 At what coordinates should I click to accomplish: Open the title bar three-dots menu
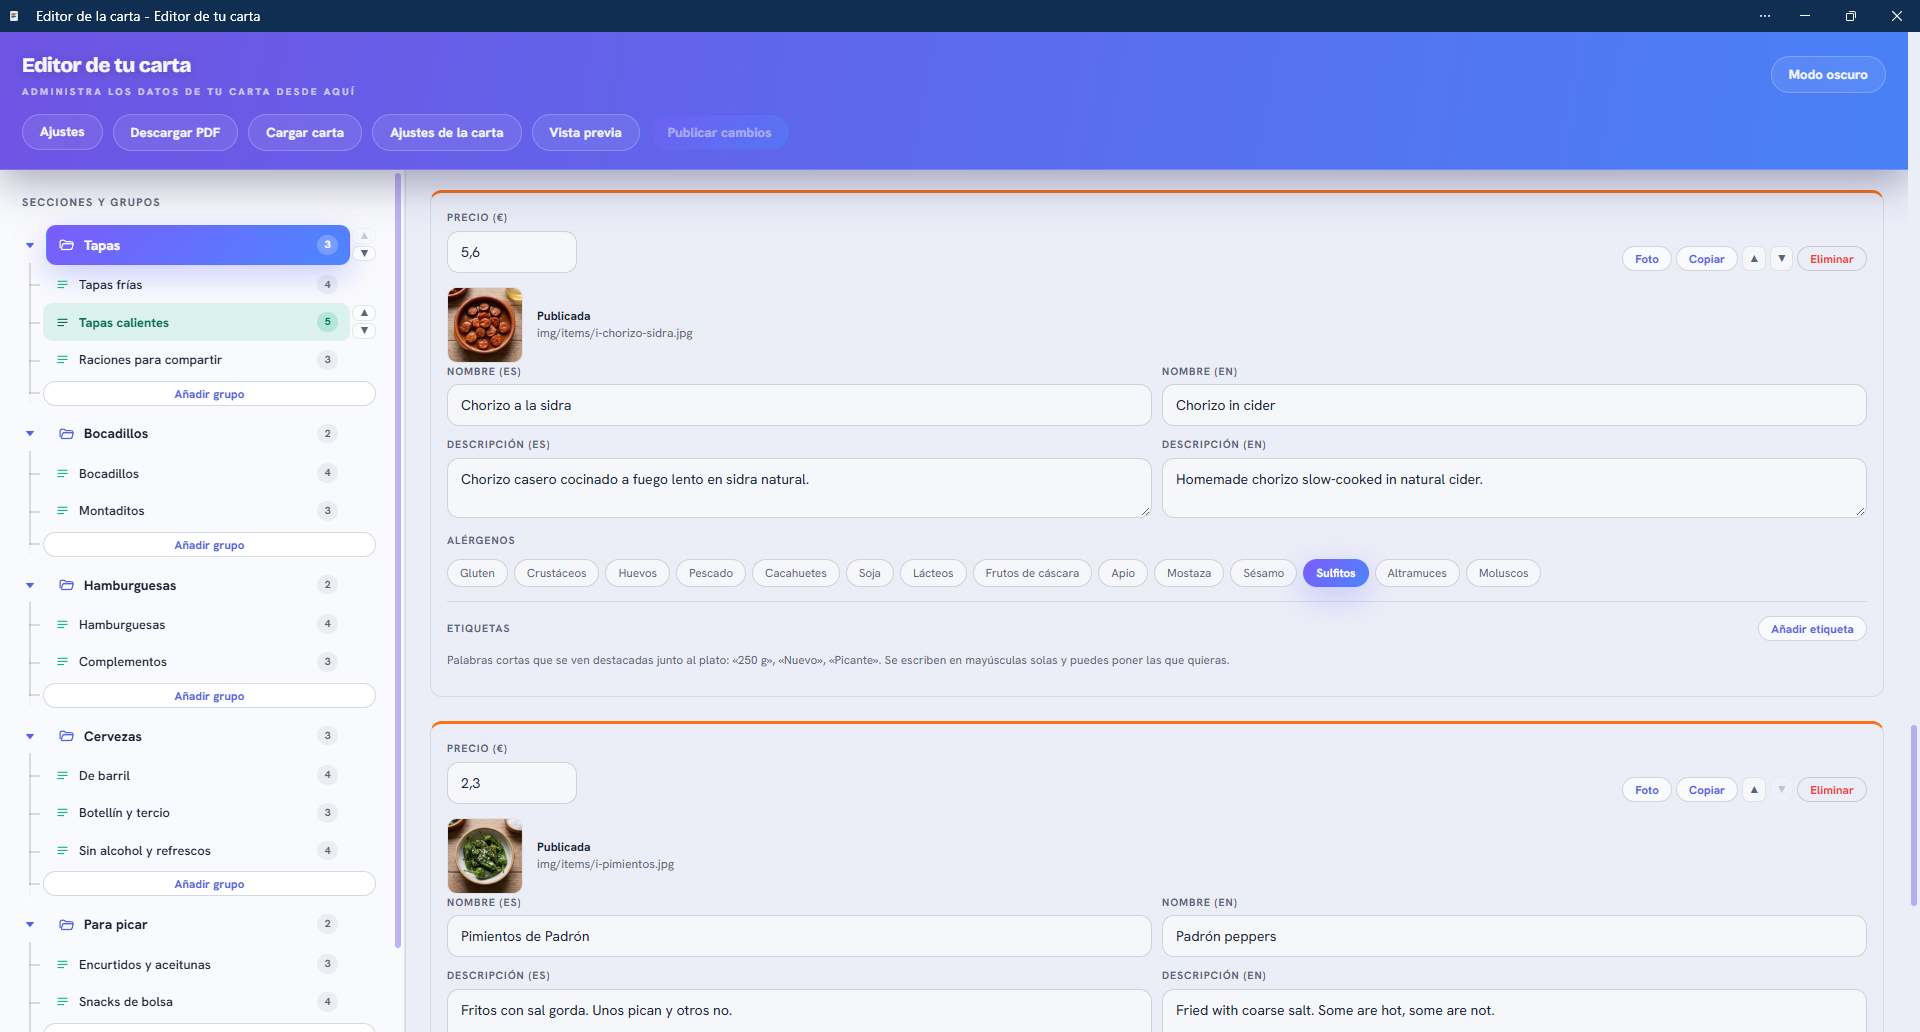click(1765, 16)
